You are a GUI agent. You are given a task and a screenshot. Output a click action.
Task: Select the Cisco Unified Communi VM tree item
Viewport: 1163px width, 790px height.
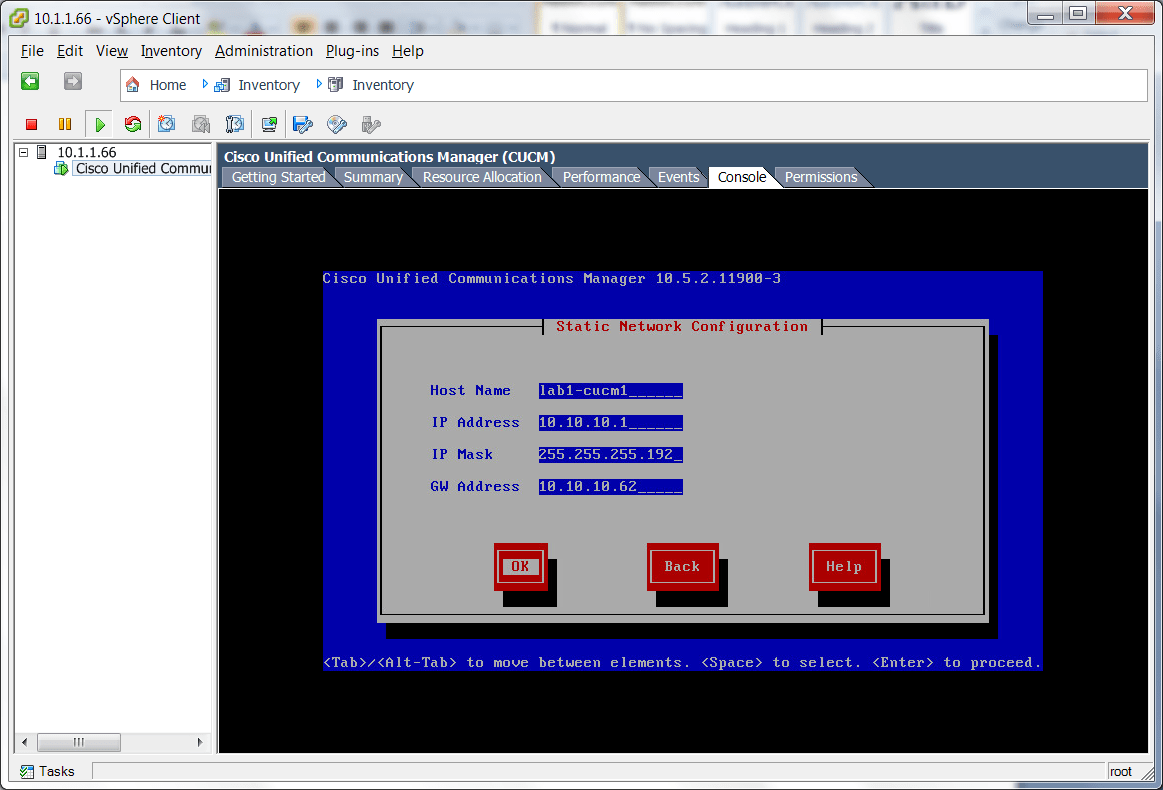pos(143,168)
